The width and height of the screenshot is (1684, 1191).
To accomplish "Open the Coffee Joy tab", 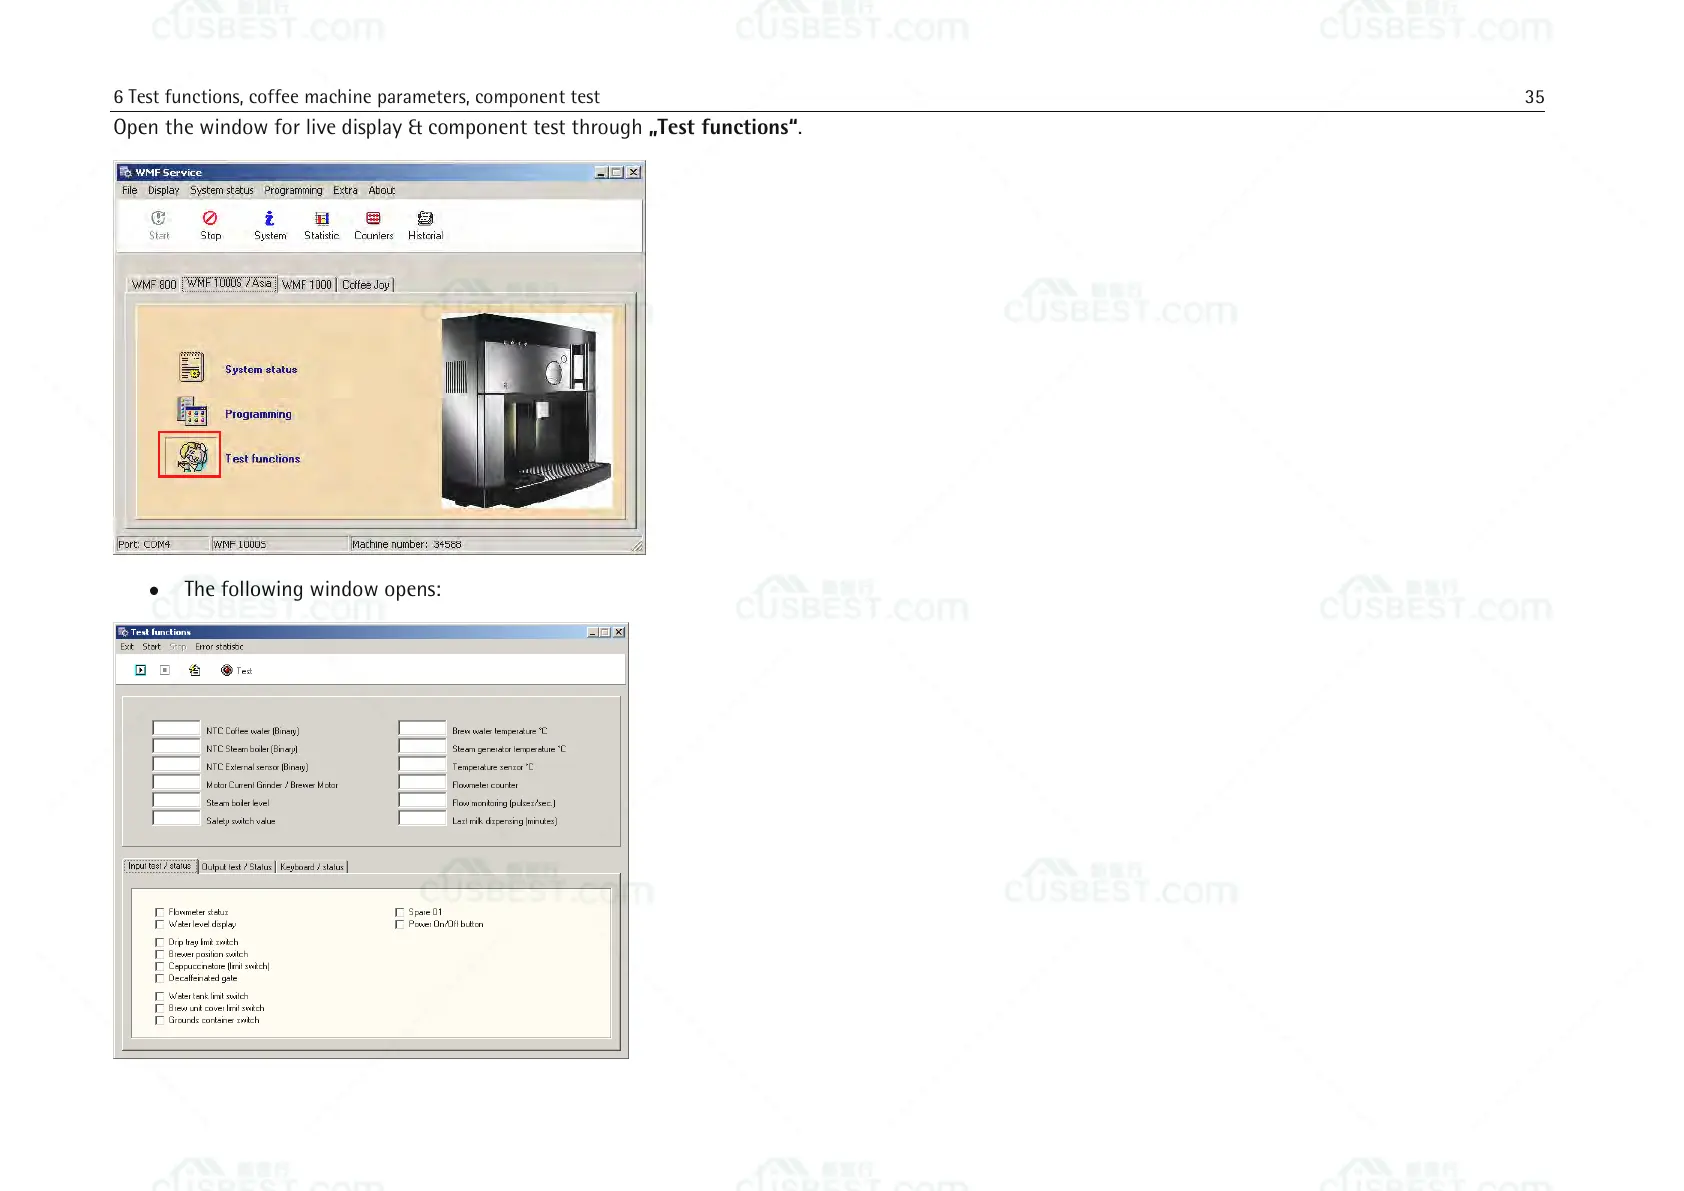I will click(x=366, y=285).
